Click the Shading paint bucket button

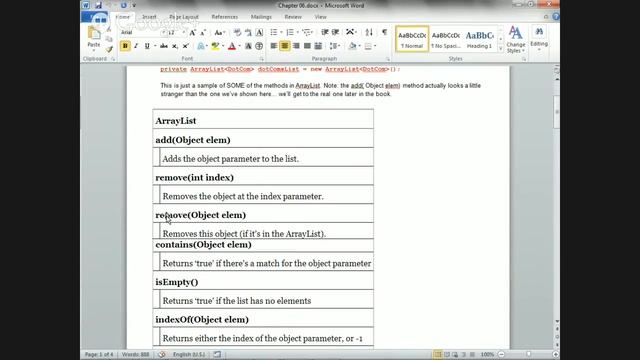(352, 46)
